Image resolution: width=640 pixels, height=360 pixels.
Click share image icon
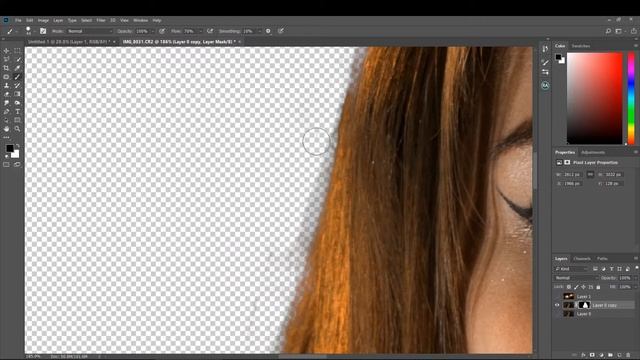coord(633,31)
